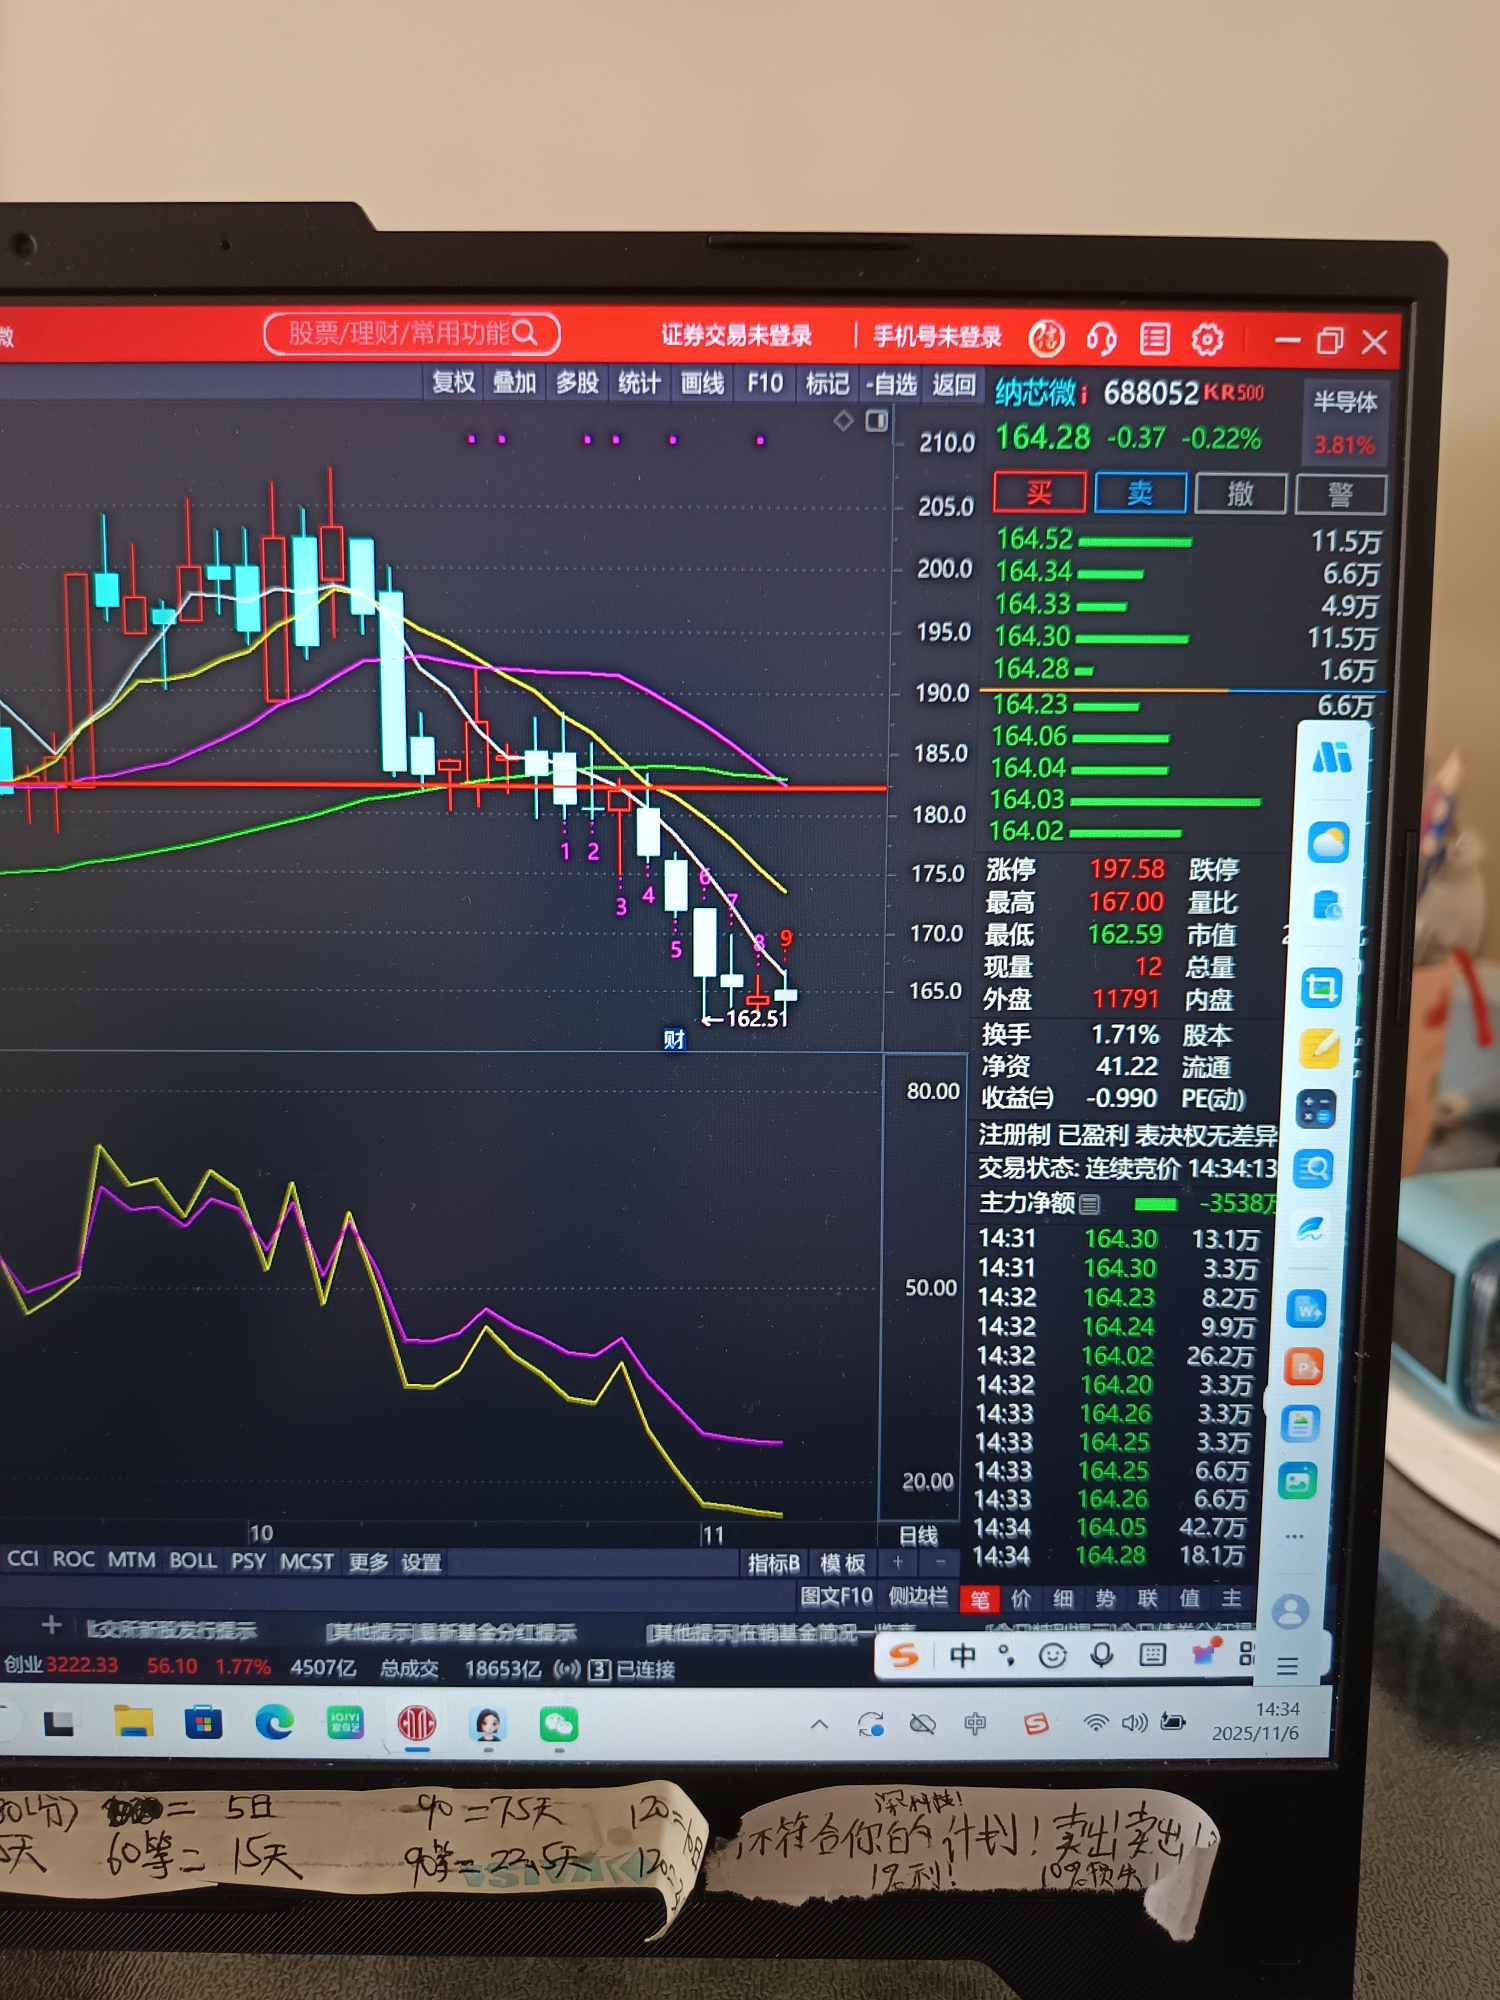Open 图文F10 panel
This screenshot has height=2000, width=1500.
[836, 1596]
